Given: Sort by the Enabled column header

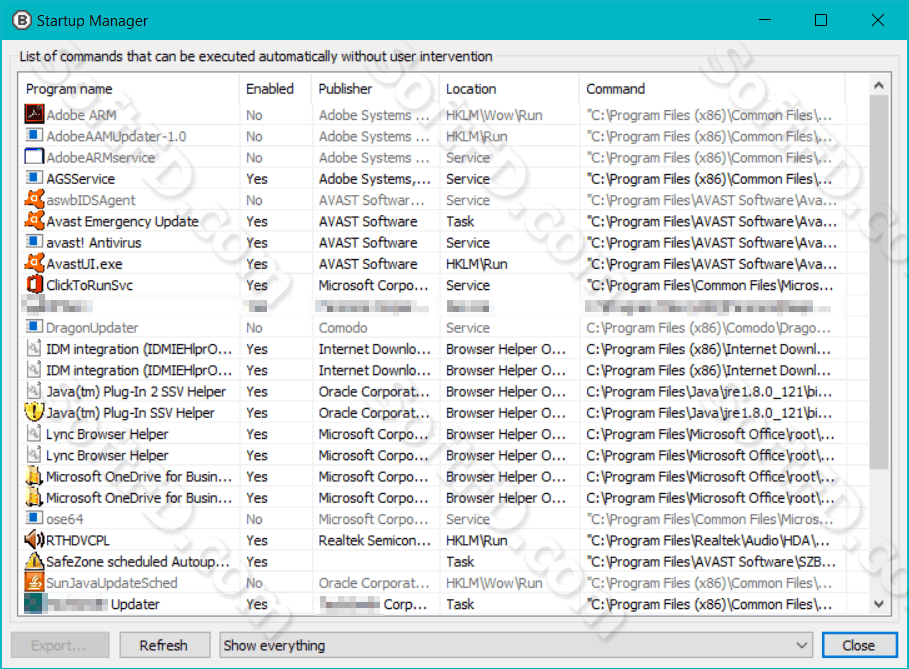Looking at the screenshot, I should (x=270, y=89).
